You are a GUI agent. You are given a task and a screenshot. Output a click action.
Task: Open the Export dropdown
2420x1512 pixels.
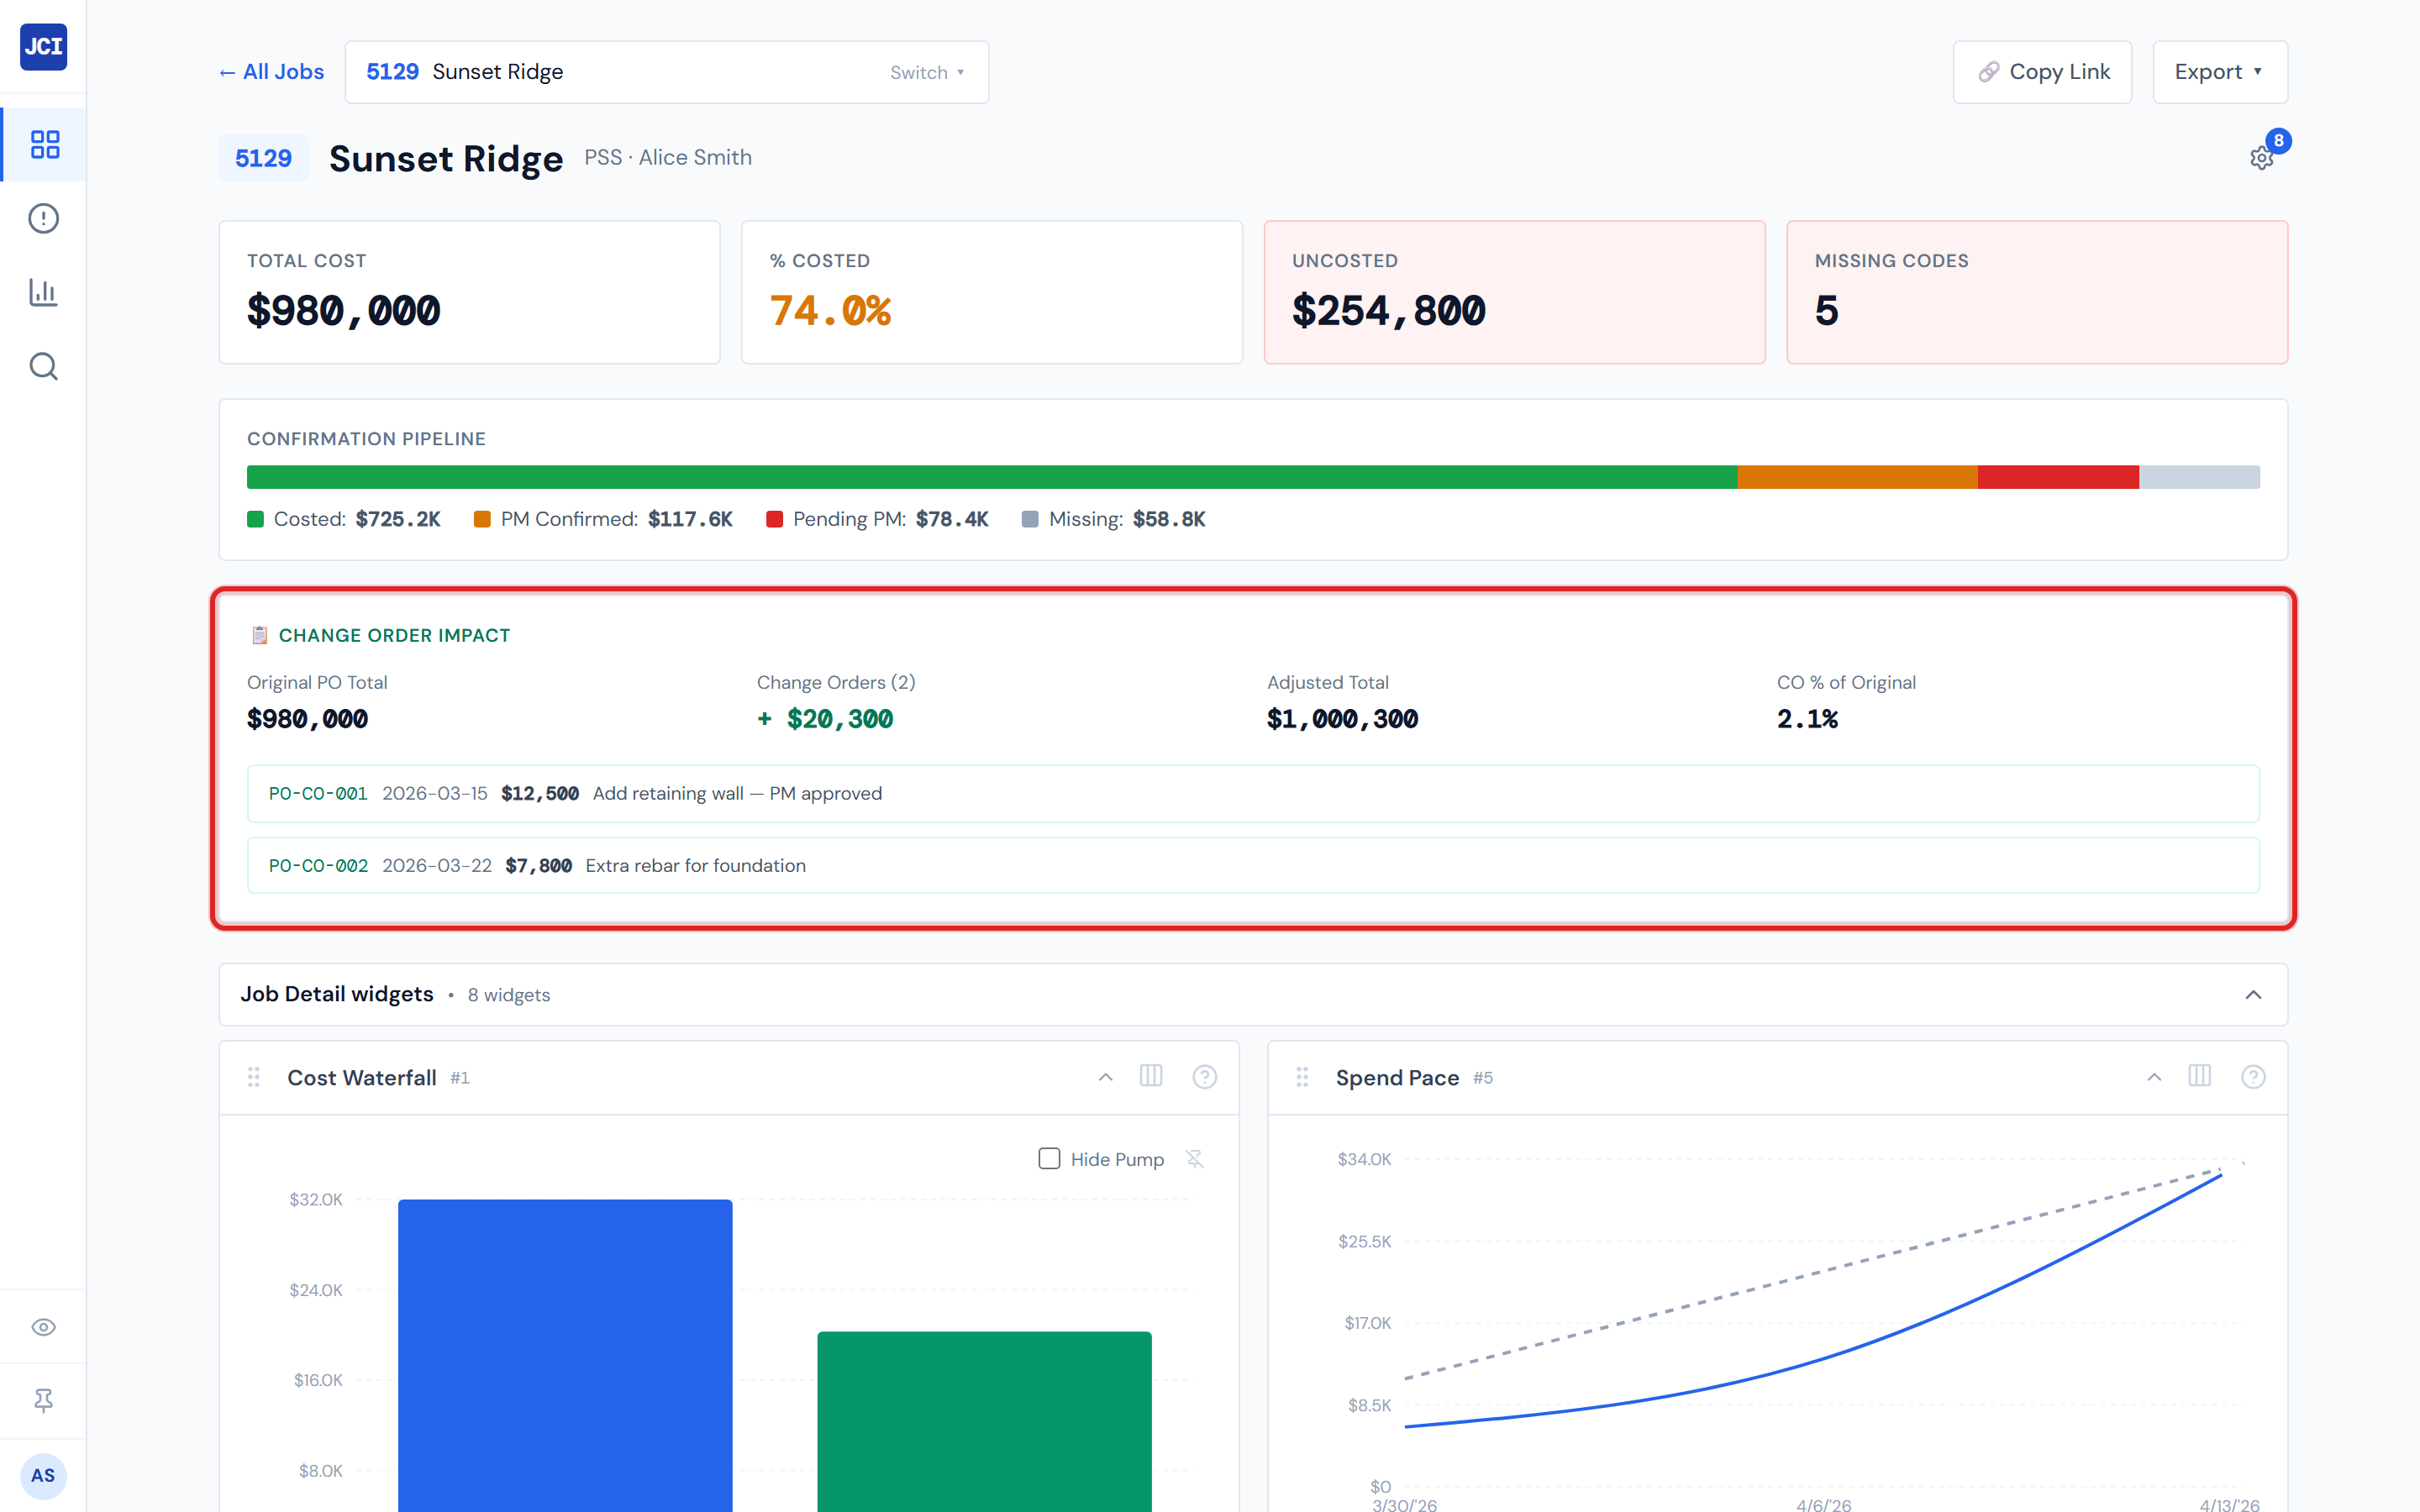pos(2219,72)
